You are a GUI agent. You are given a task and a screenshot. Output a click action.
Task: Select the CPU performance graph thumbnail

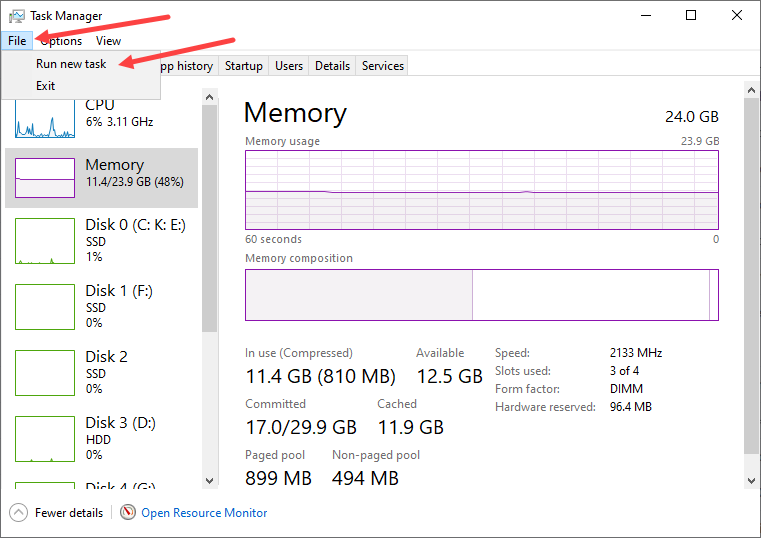pyautogui.click(x=45, y=119)
